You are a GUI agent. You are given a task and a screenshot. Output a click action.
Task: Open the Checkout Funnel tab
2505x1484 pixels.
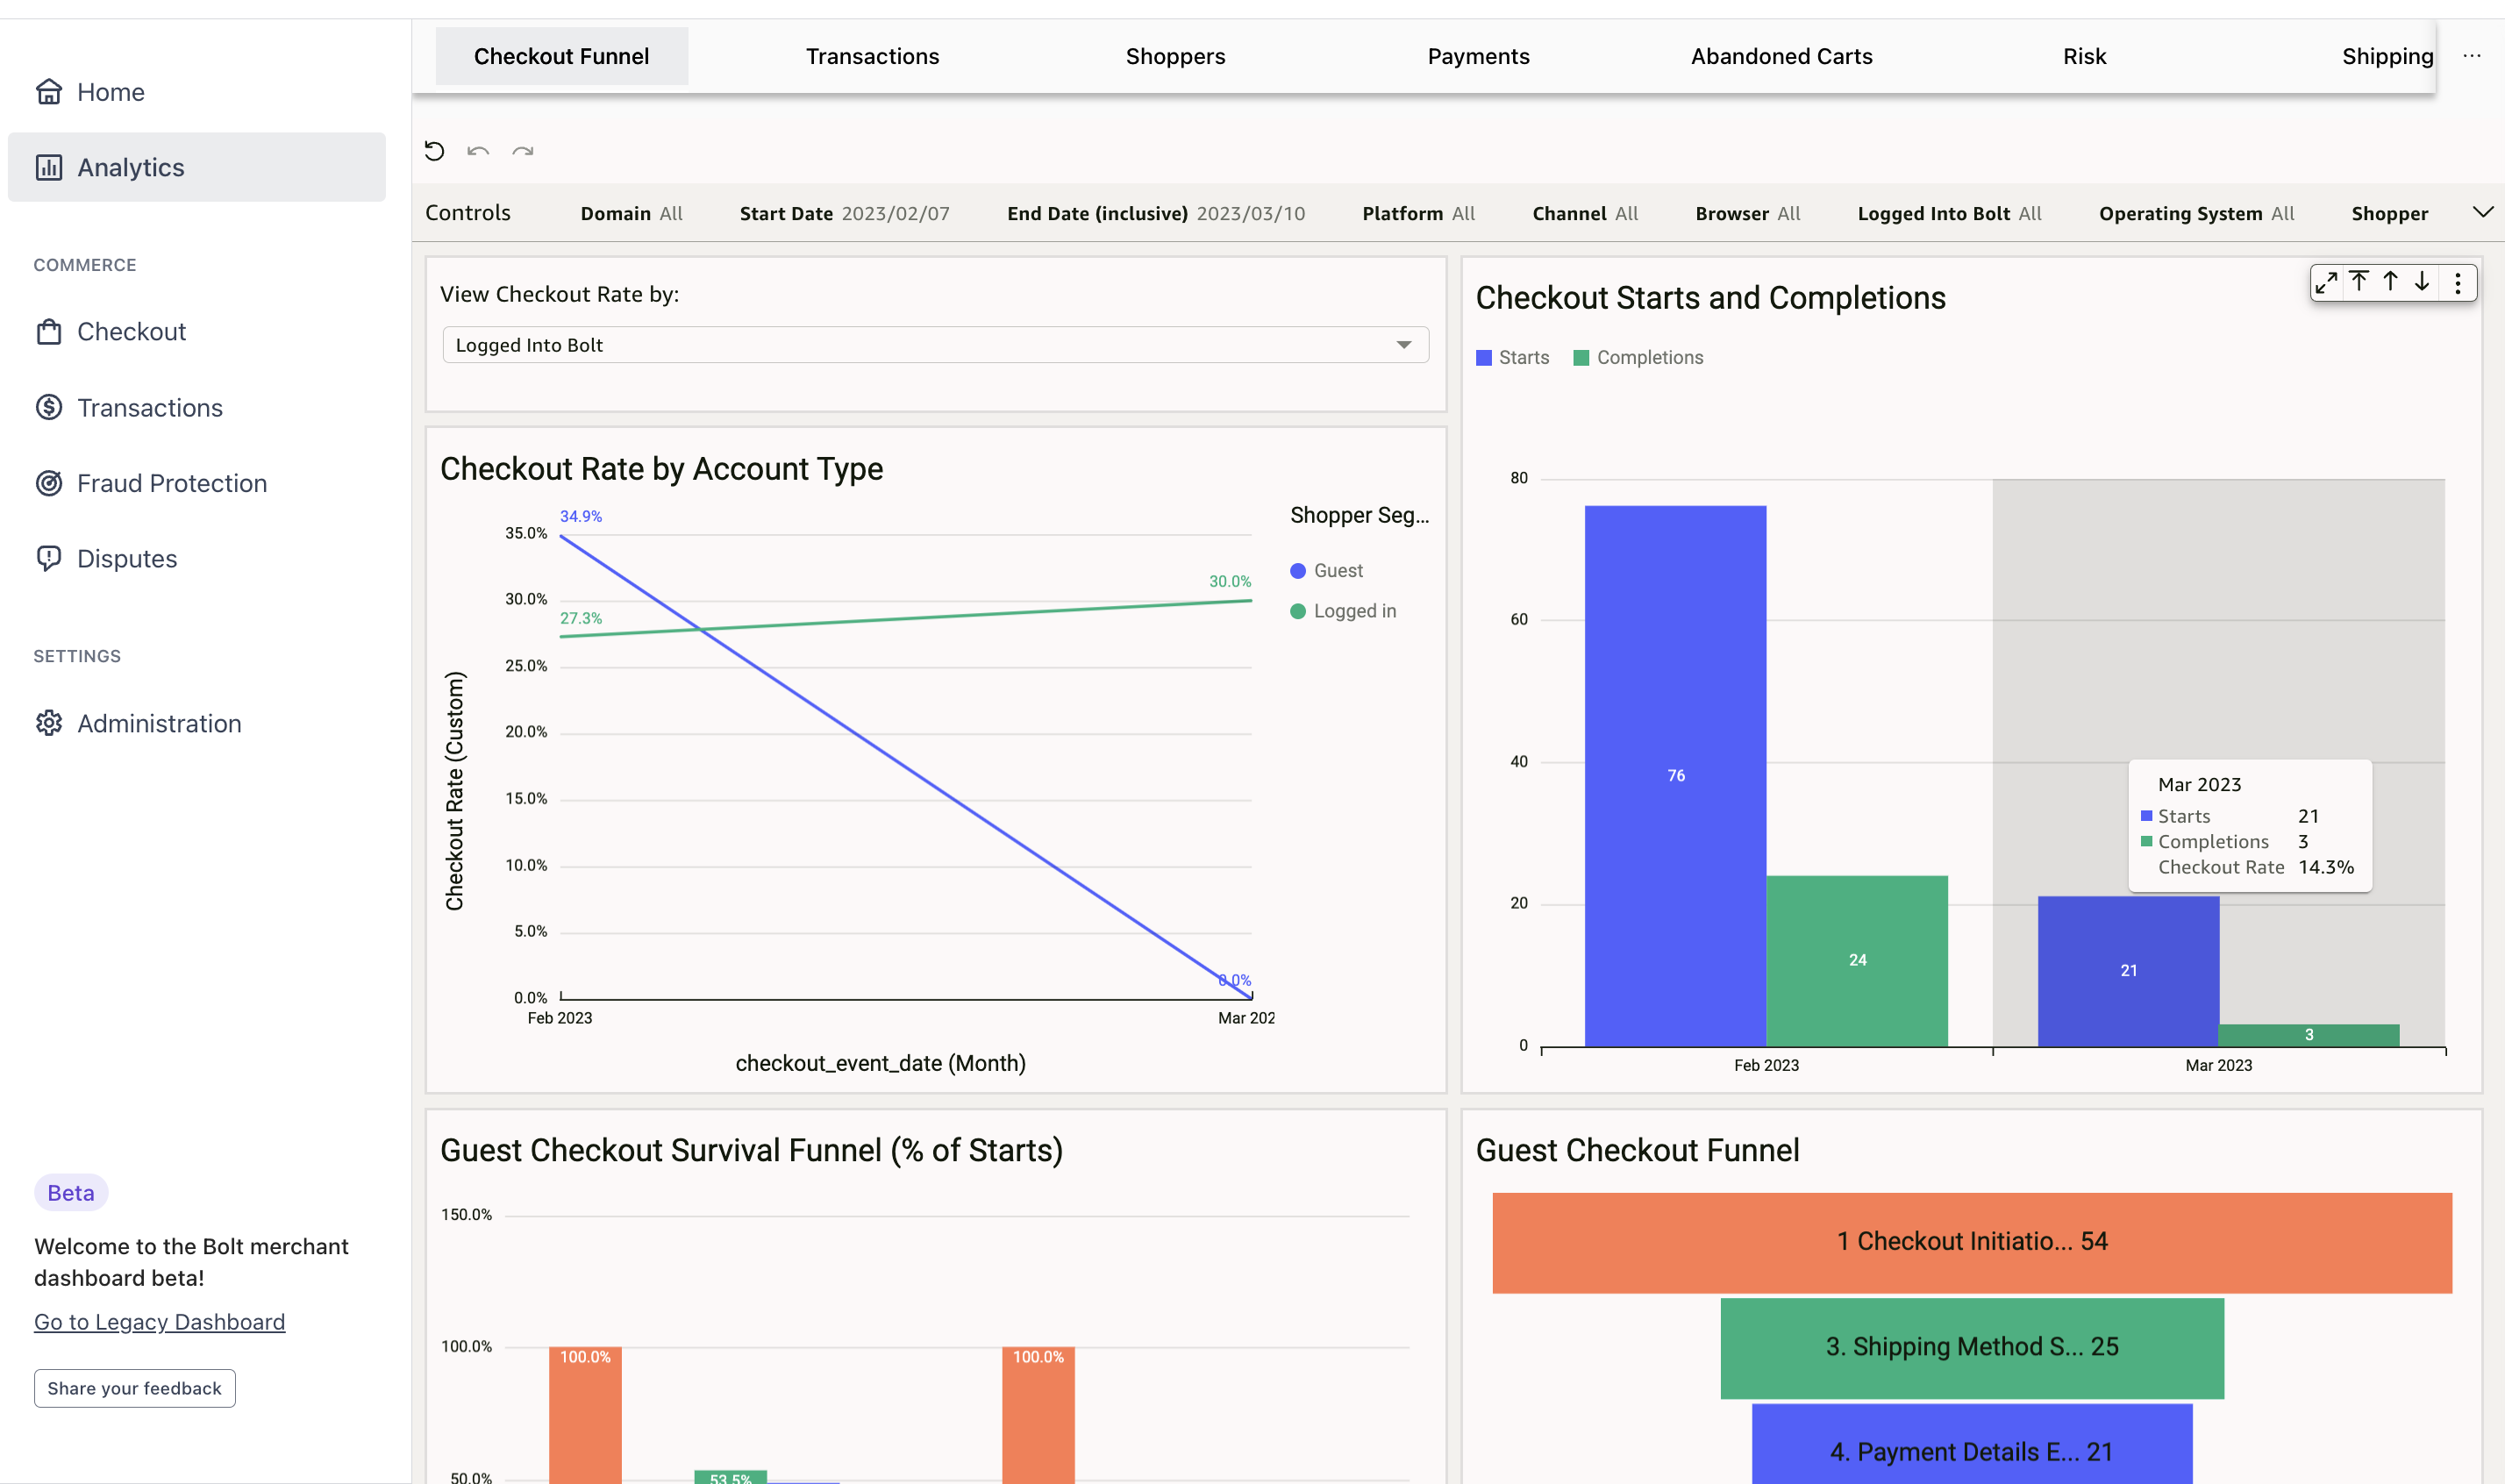[x=562, y=56]
